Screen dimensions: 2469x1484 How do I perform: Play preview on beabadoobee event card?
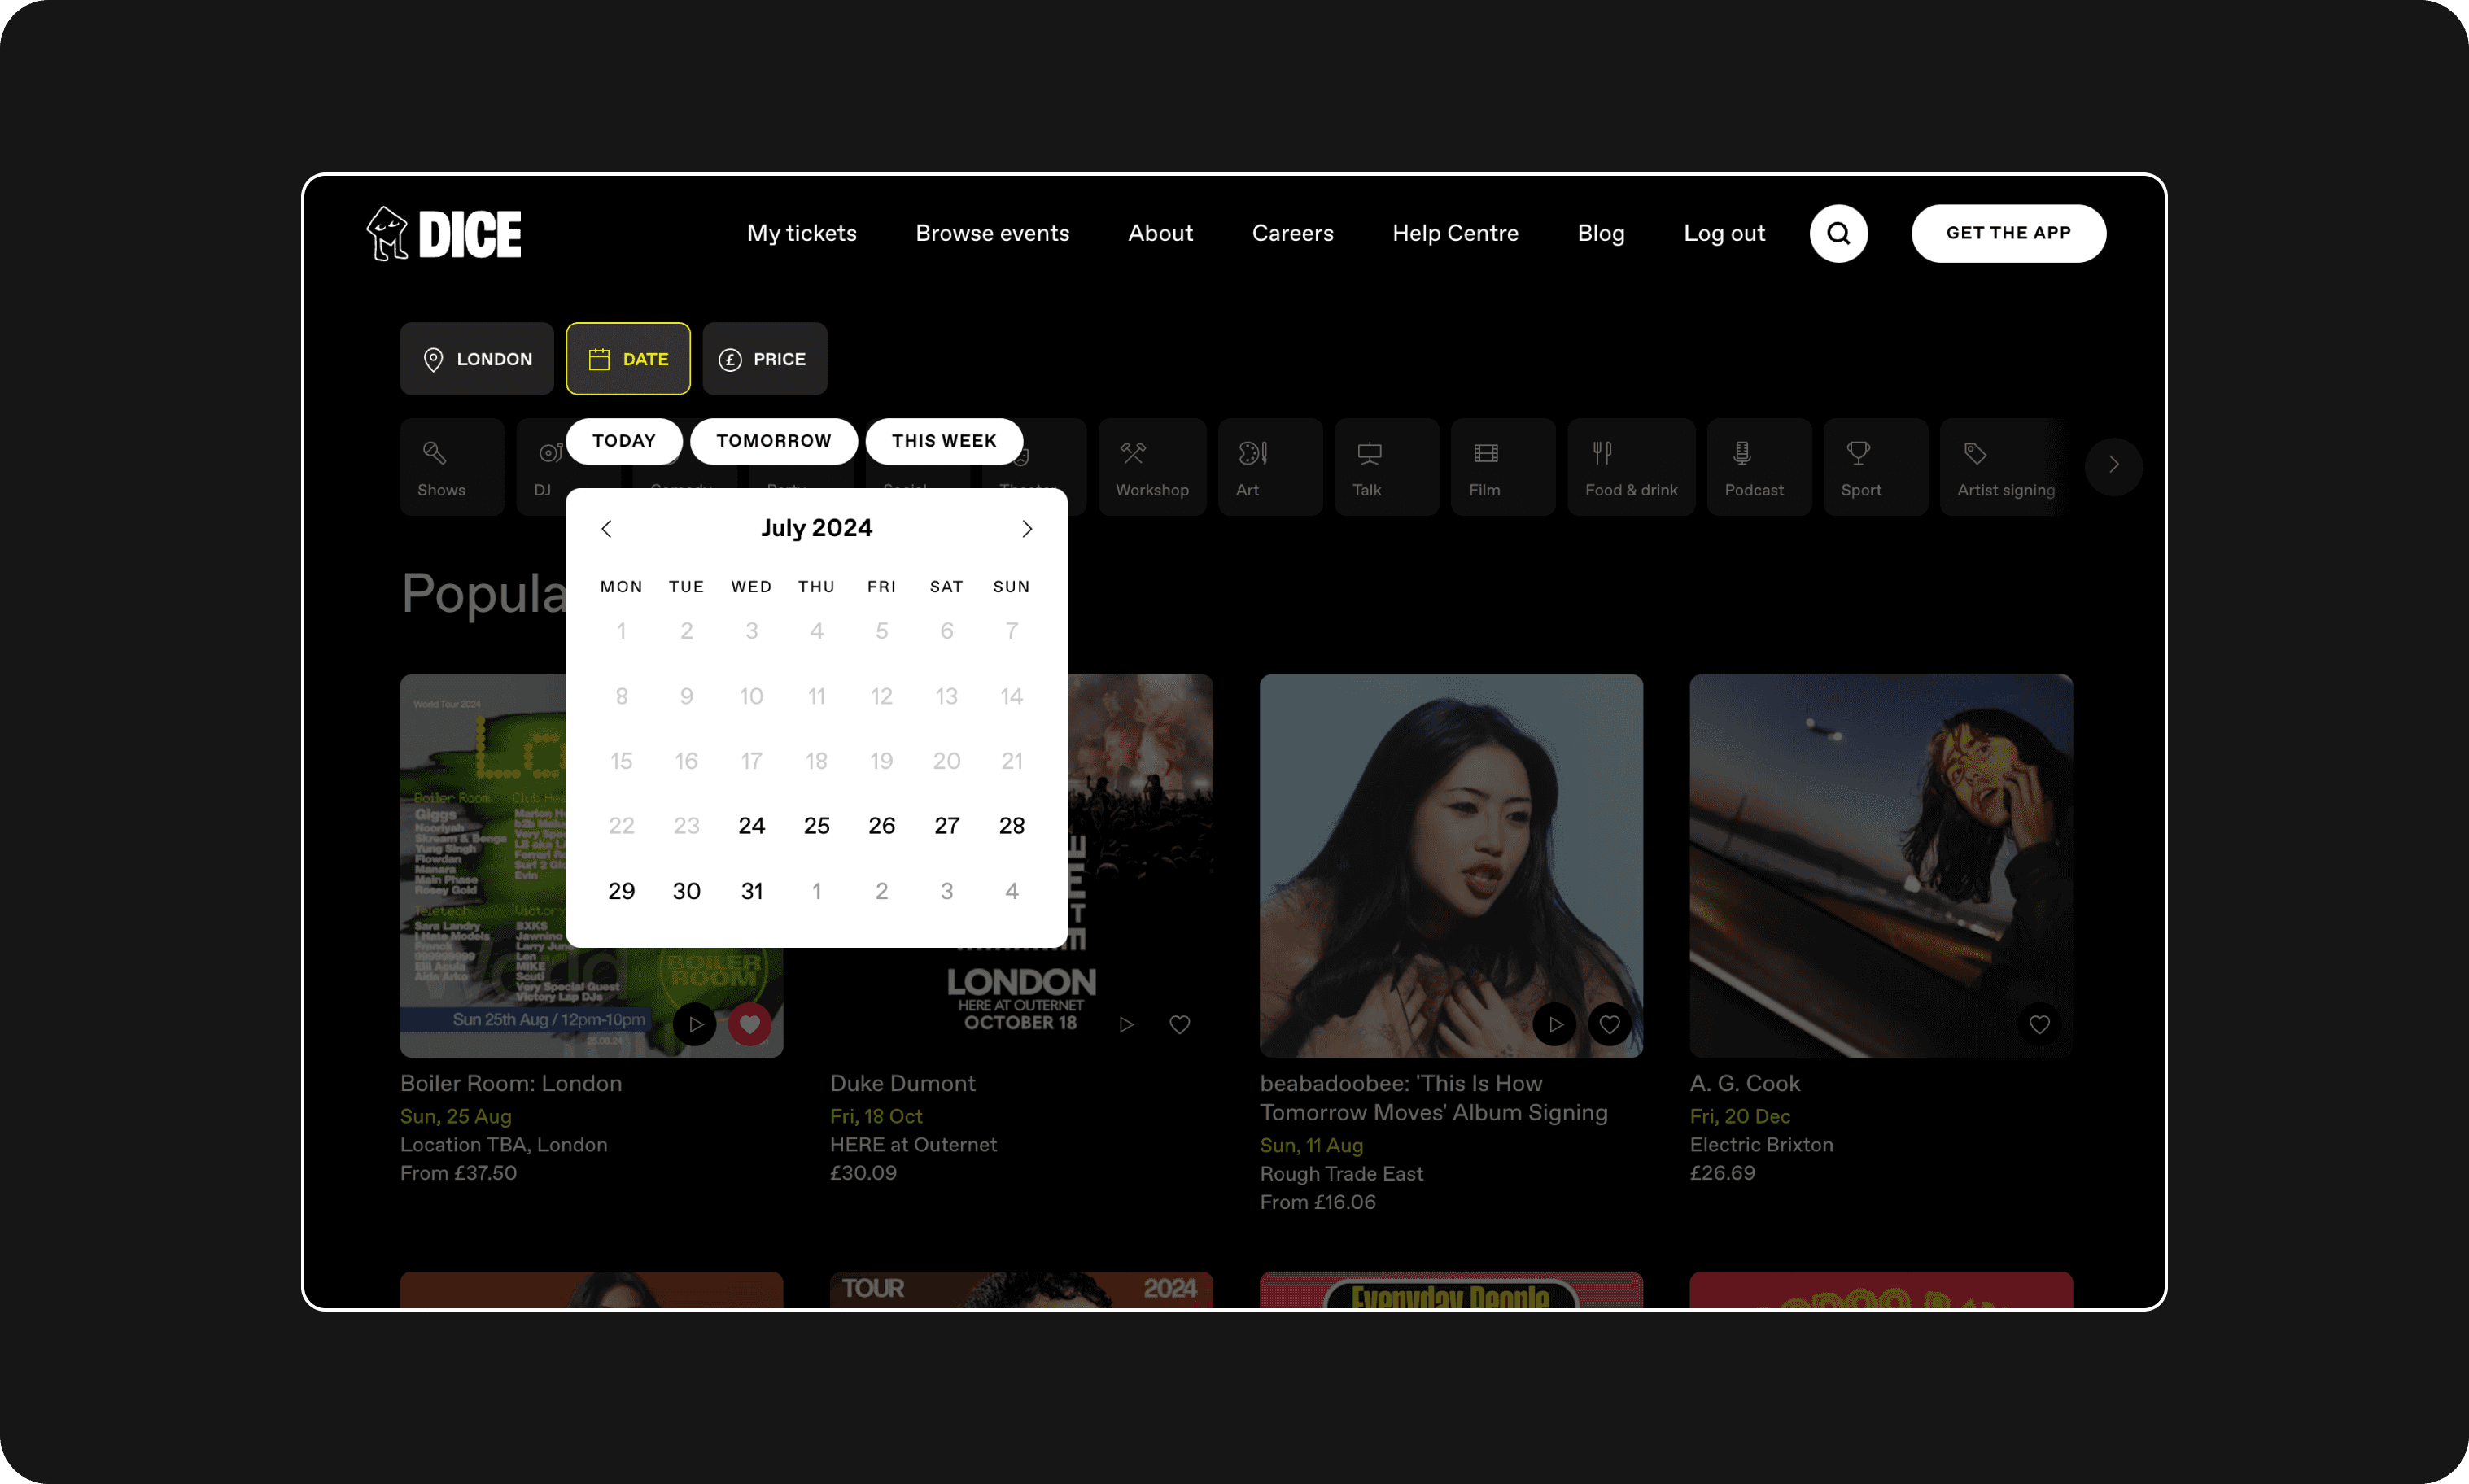click(x=1555, y=1024)
